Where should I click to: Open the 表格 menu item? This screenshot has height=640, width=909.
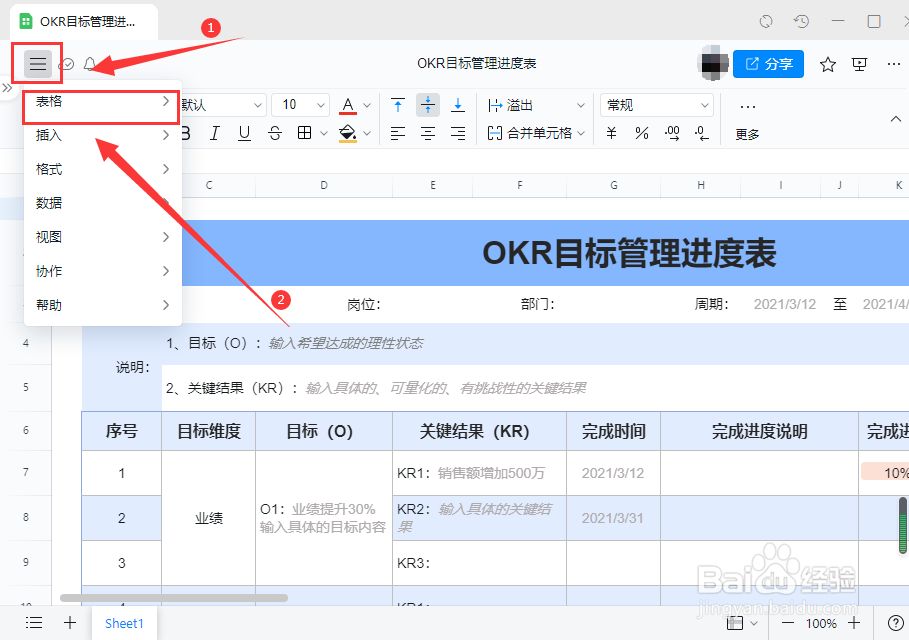[102, 102]
